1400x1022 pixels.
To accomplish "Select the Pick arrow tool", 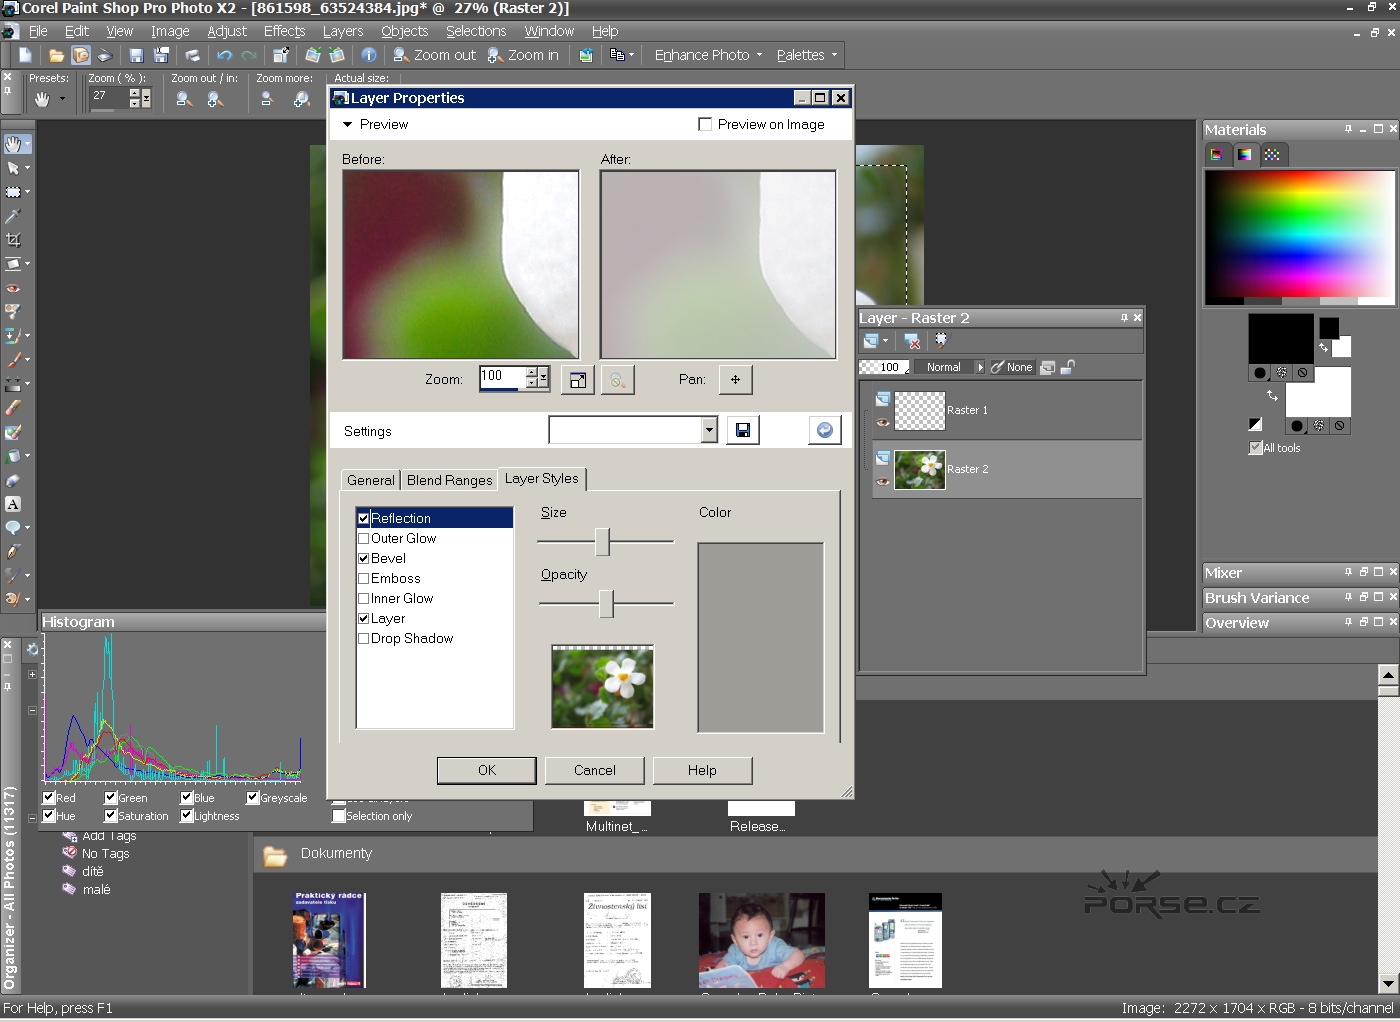I will (13, 168).
